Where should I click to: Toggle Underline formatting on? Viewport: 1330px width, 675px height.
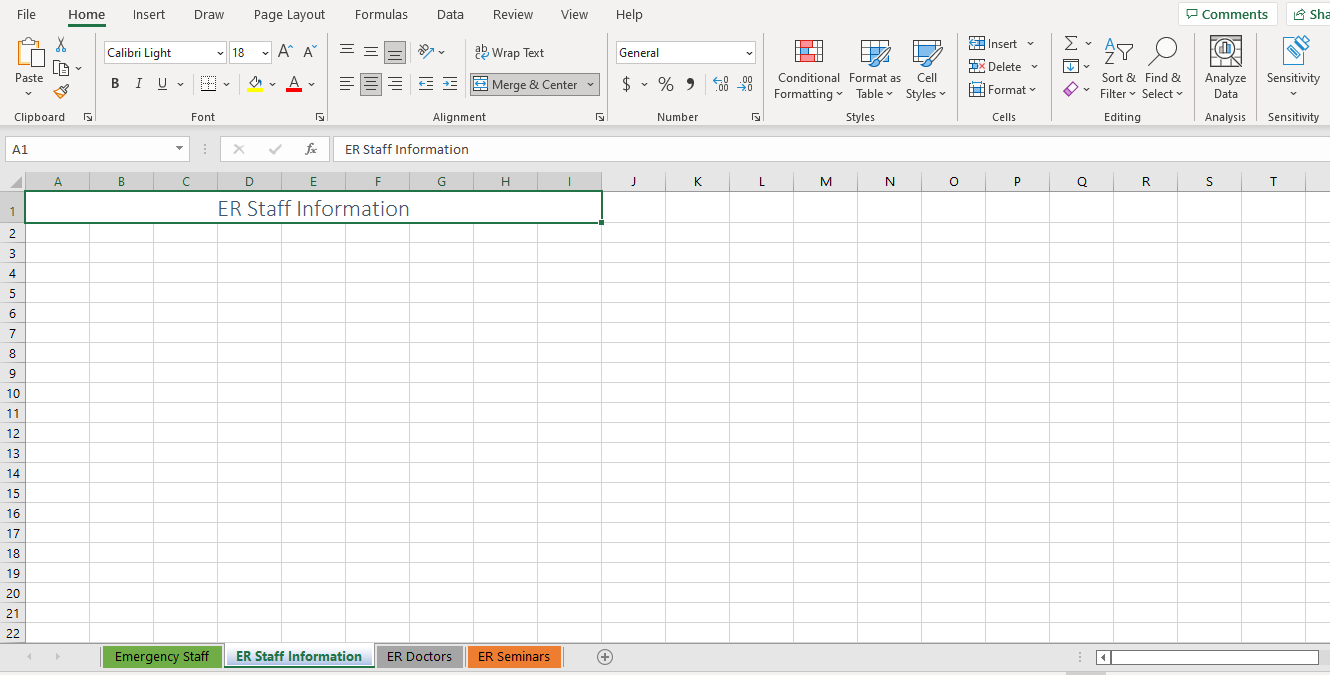click(x=160, y=83)
